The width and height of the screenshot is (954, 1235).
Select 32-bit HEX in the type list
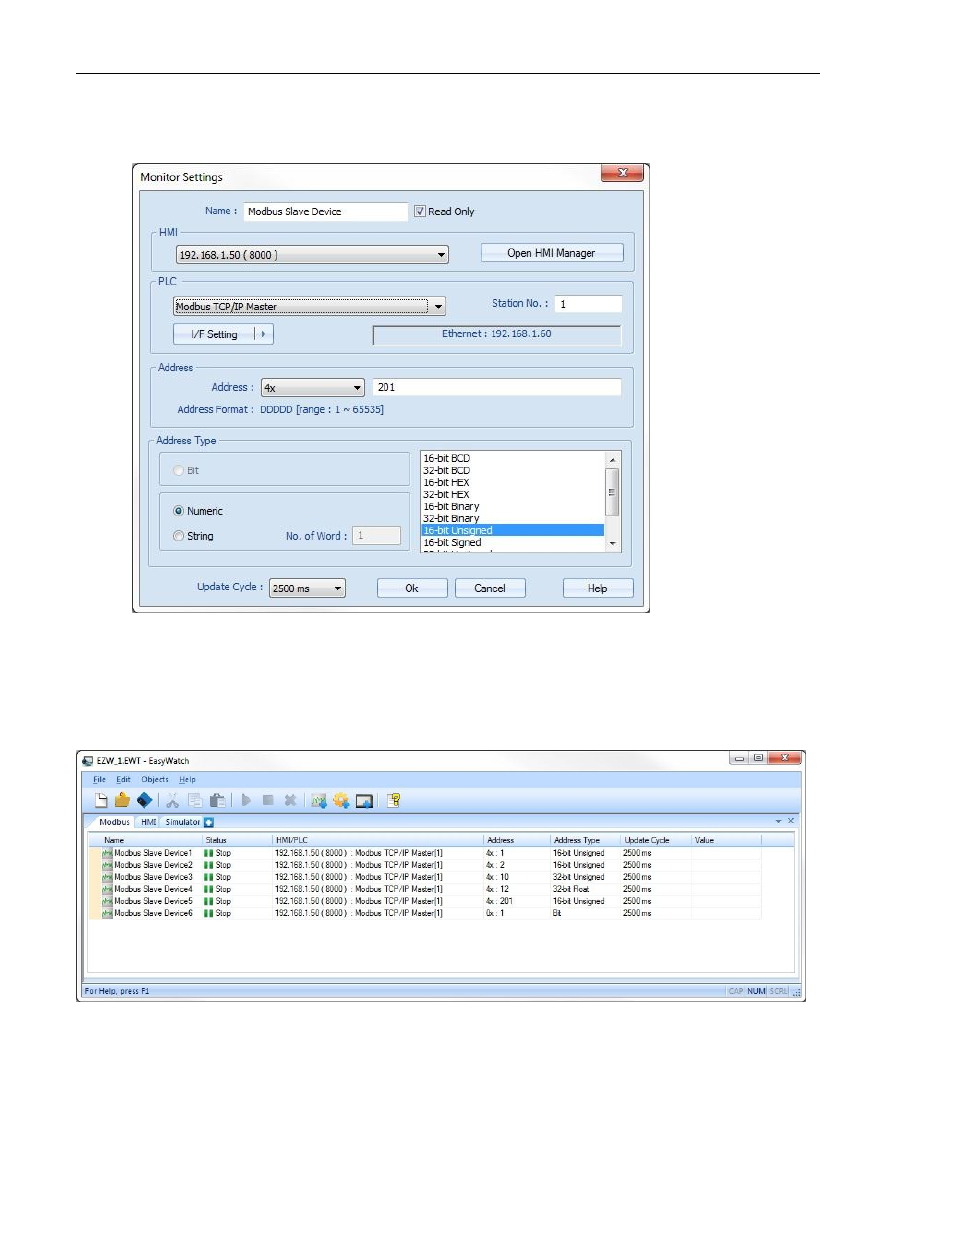tap(512, 494)
